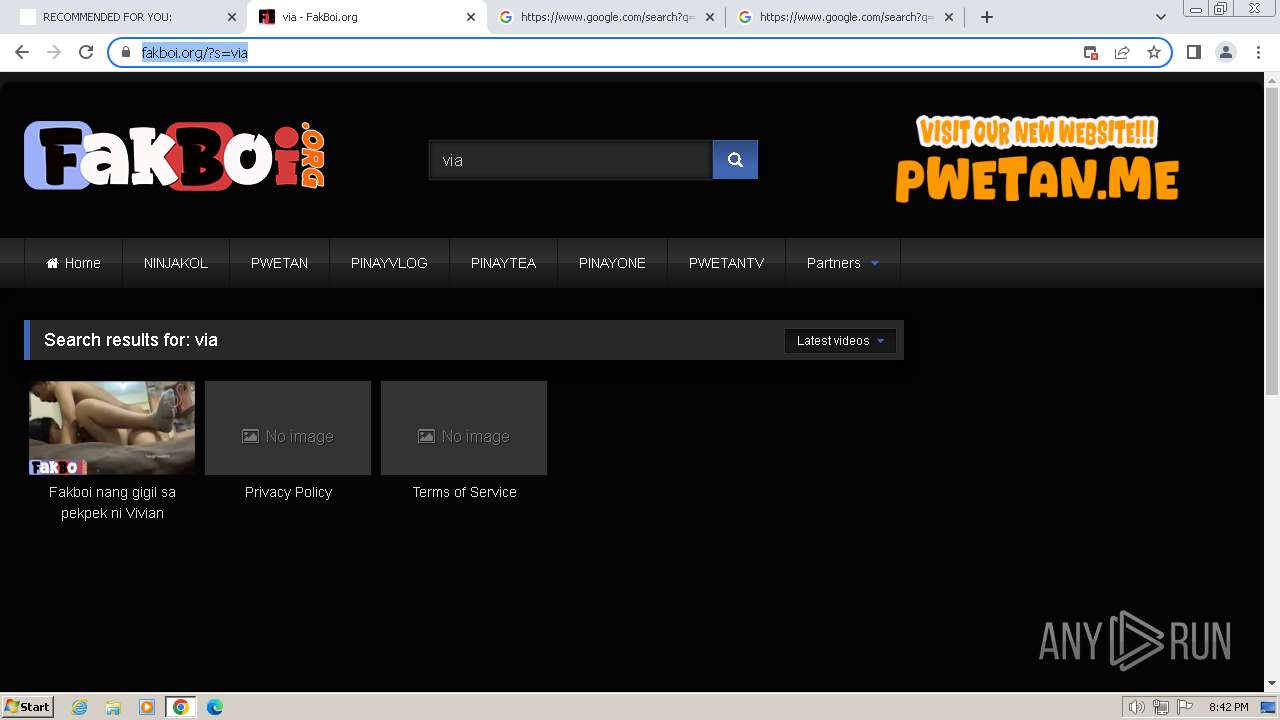Open the Privacy Policy link

click(288, 492)
